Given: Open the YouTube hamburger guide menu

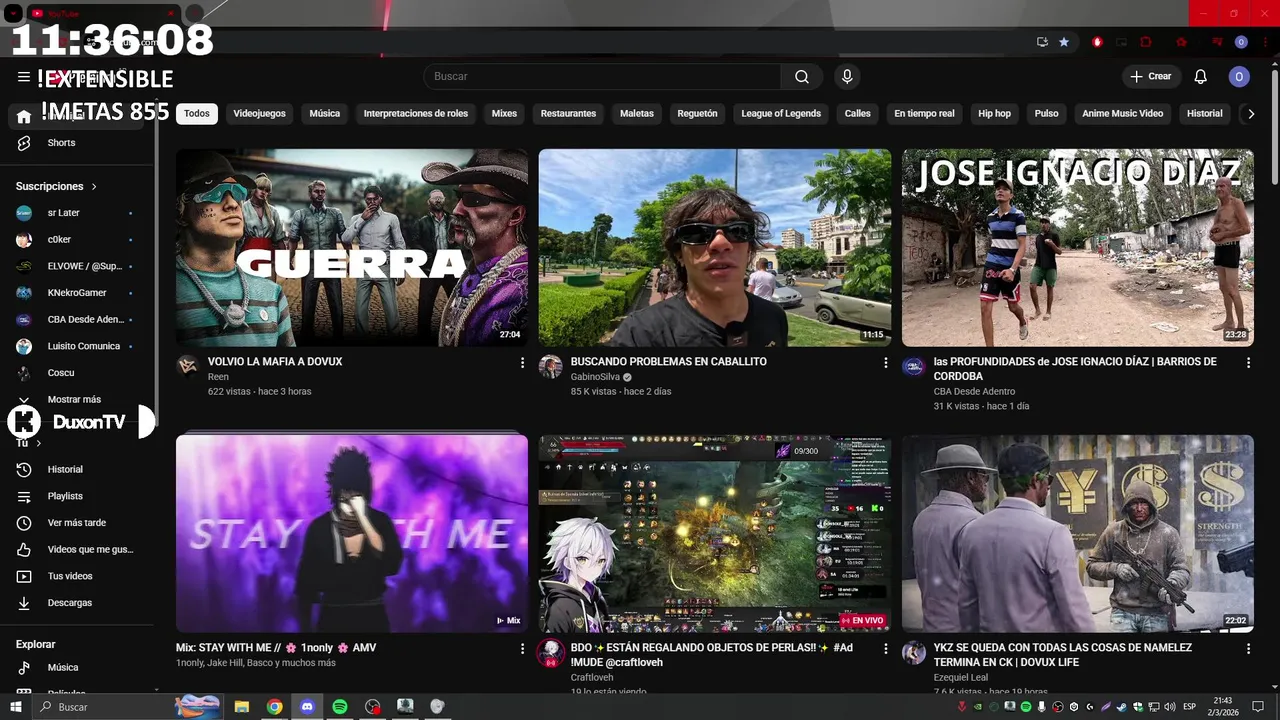Looking at the screenshot, I should (24, 77).
